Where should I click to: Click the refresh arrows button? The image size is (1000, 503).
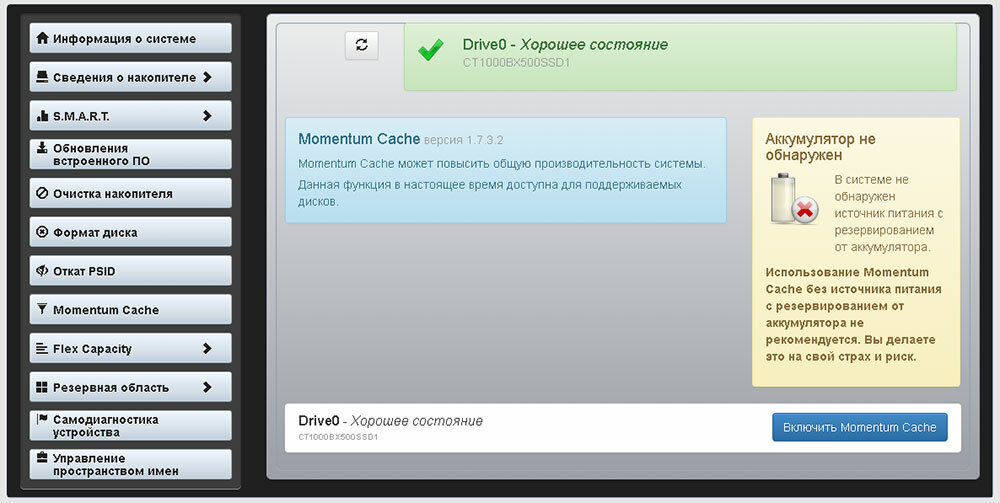click(362, 45)
